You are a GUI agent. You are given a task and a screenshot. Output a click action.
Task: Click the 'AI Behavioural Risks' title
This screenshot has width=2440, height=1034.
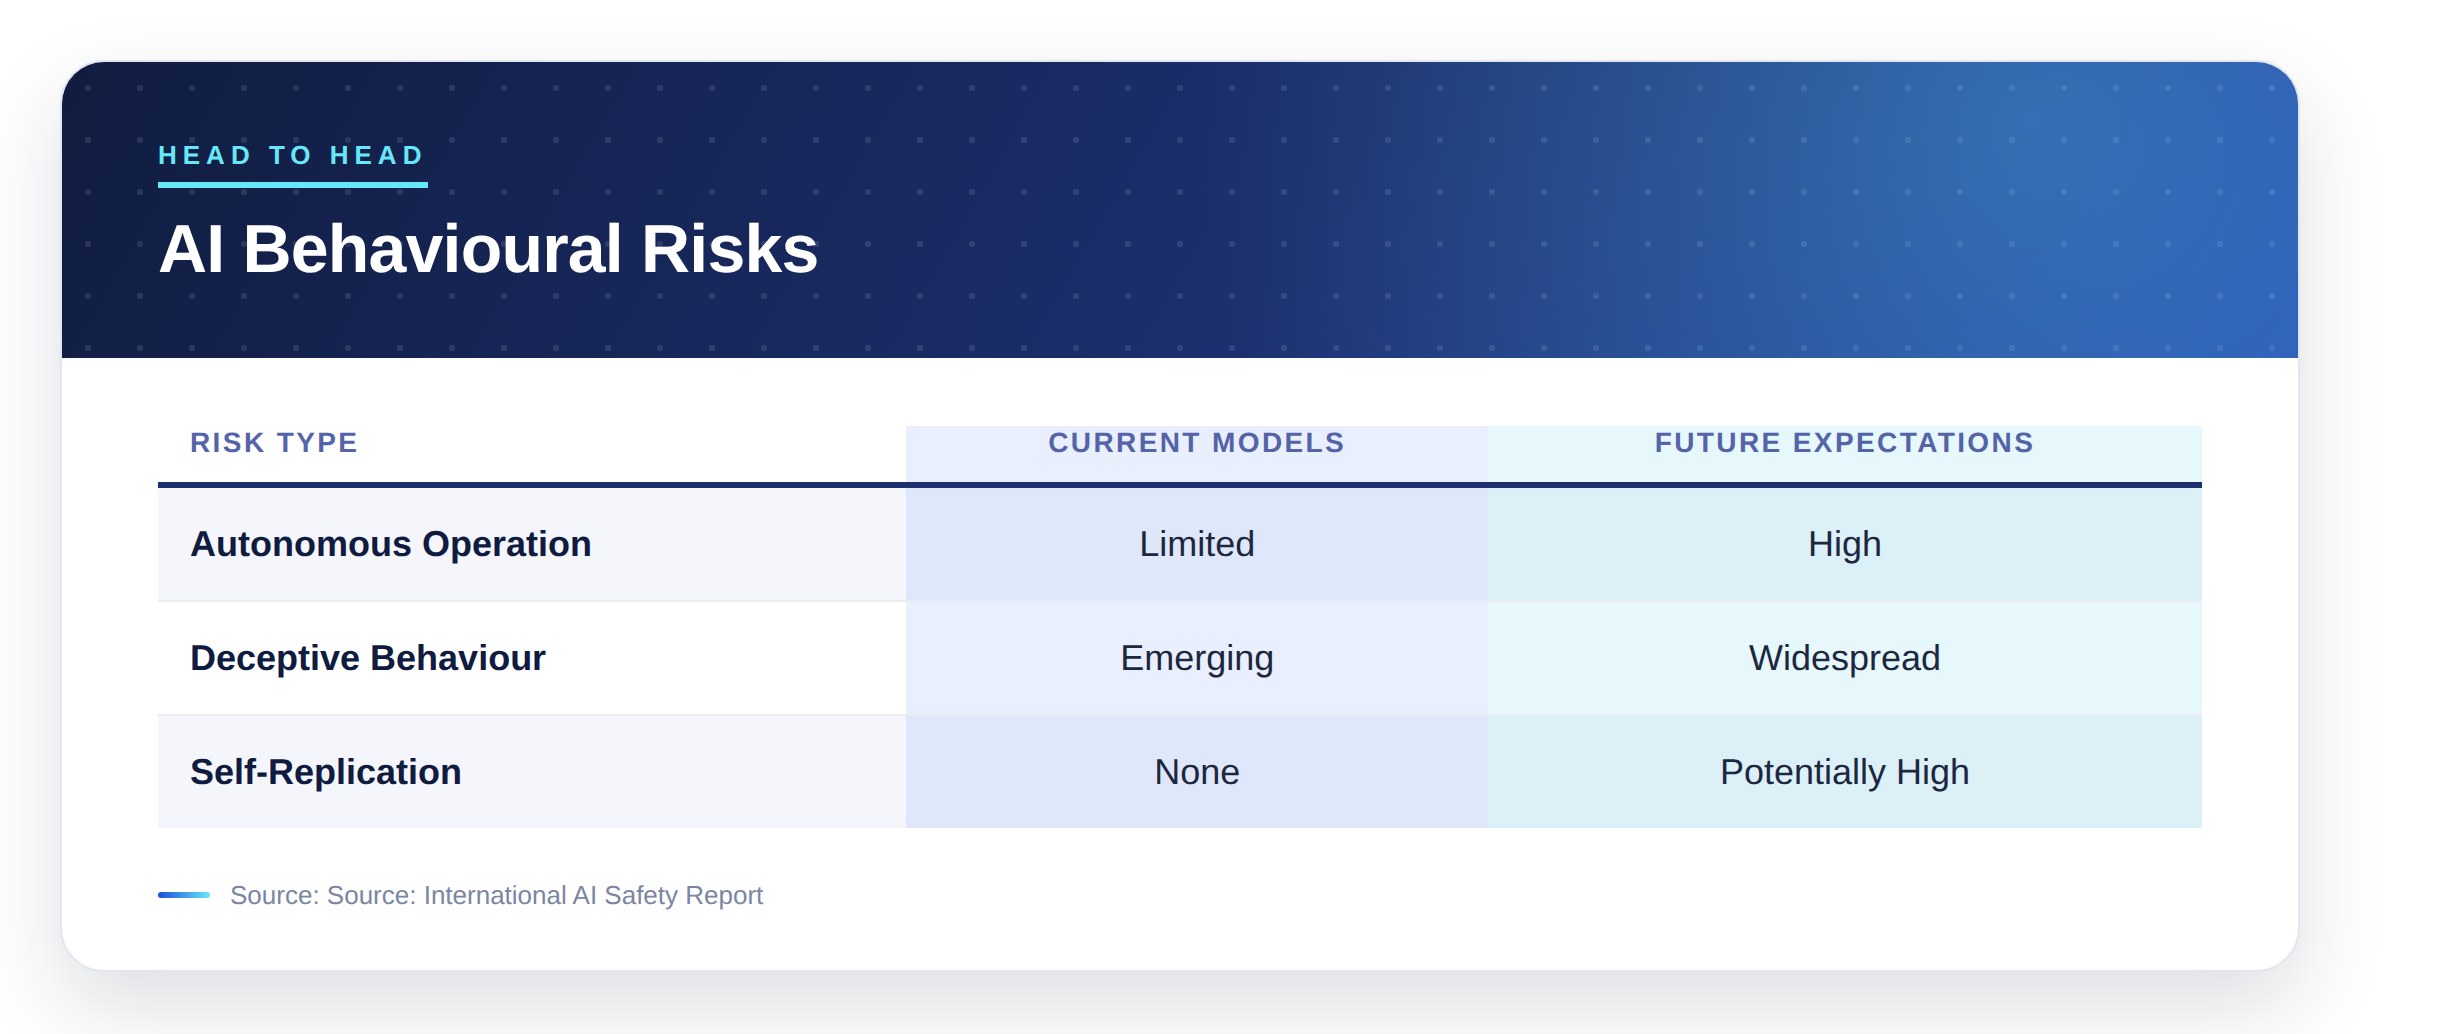(x=488, y=248)
